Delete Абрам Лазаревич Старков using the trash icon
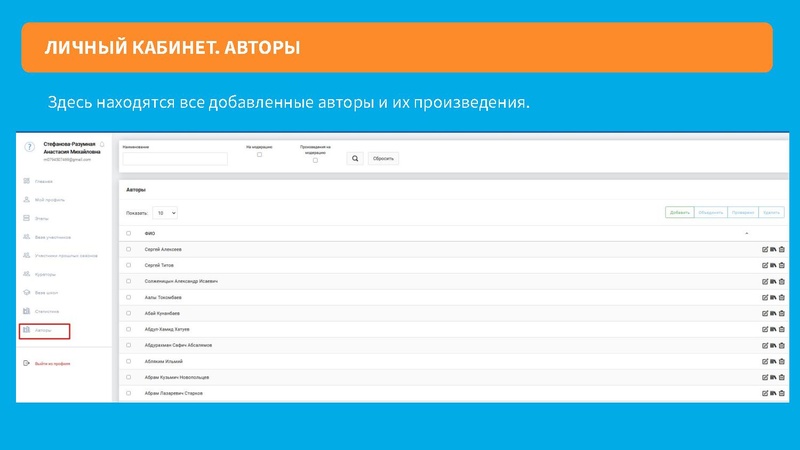 pos(782,393)
